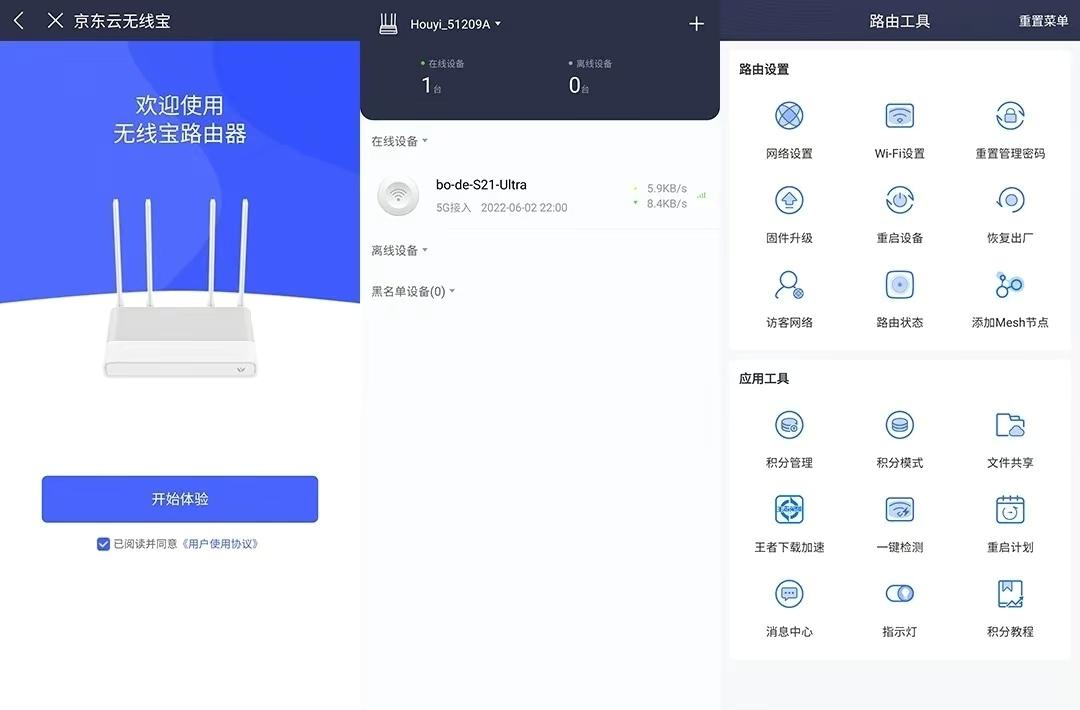1080x710 pixels.
Task: Open the Houyi_51209A router selector dropdown
Action: pyautogui.click(x=455, y=24)
